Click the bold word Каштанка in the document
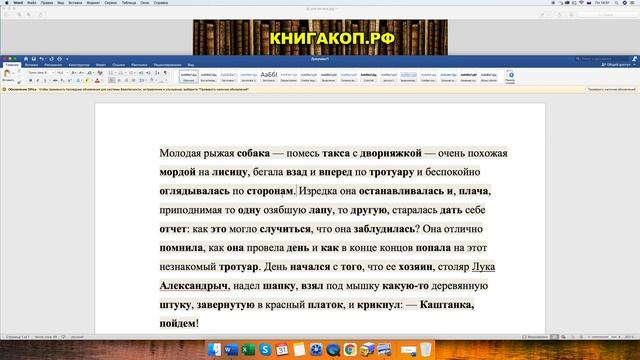 pos(447,304)
